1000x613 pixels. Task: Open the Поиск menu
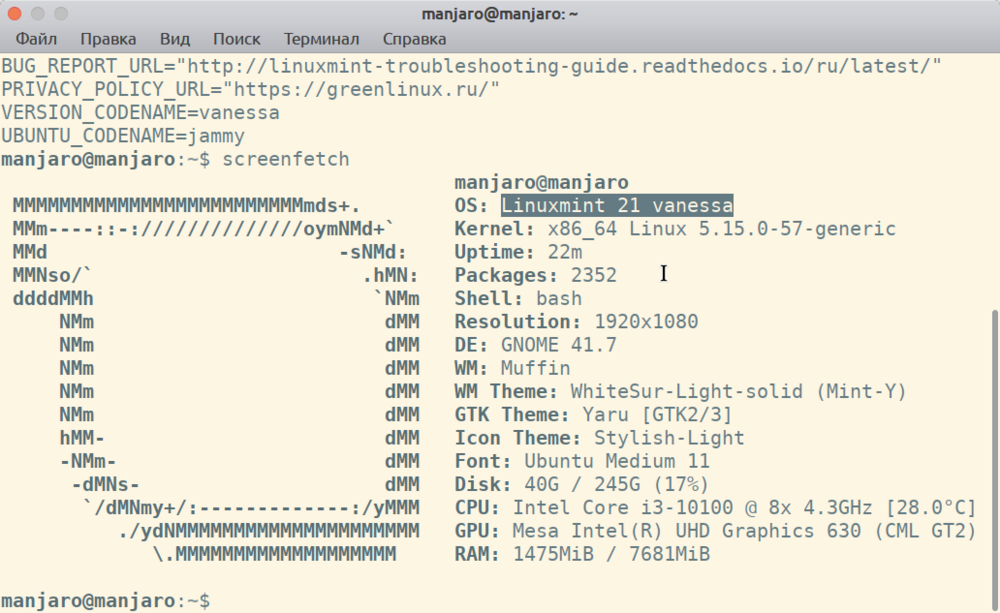(x=237, y=39)
